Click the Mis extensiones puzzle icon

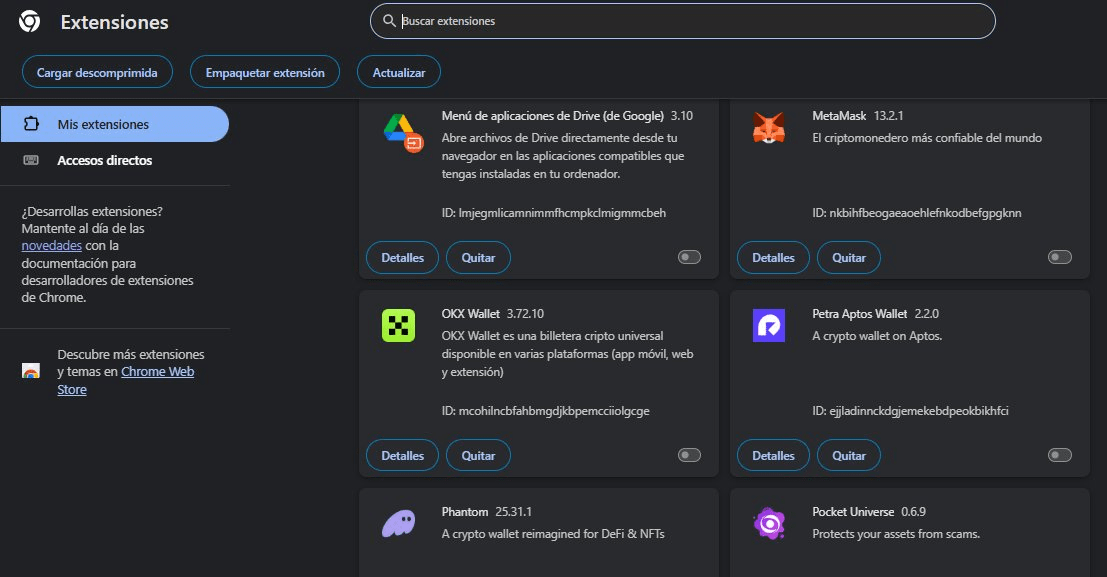click(32, 124)
